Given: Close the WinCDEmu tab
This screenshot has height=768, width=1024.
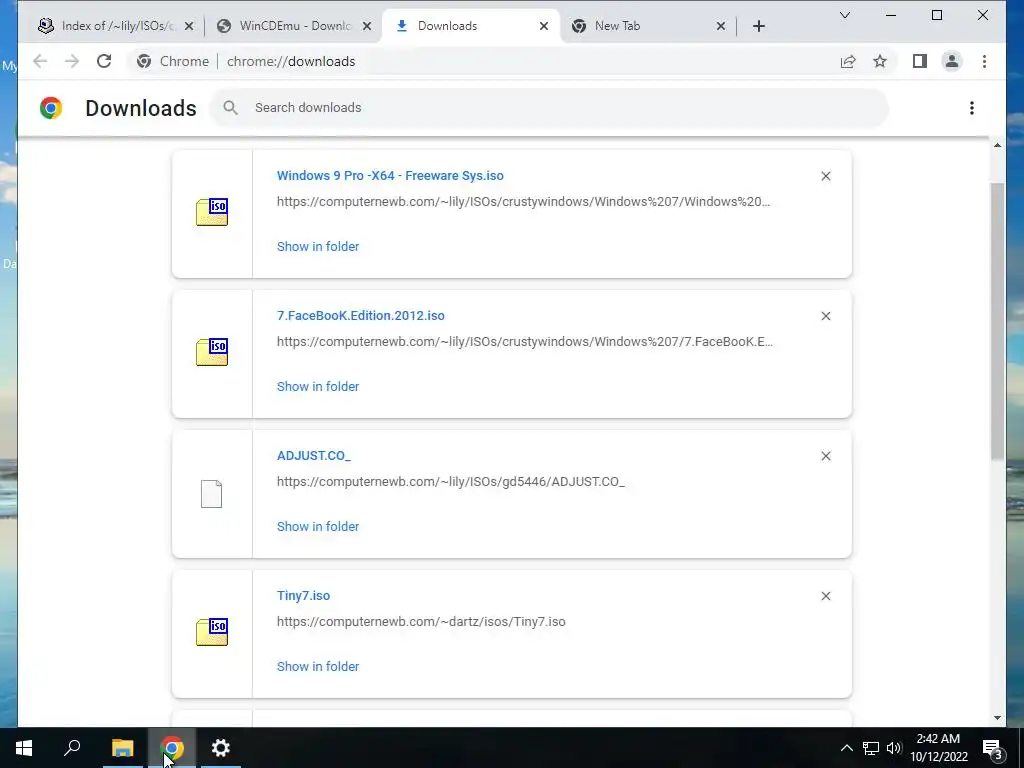Looking at the screenshot, I should point(367,26).
